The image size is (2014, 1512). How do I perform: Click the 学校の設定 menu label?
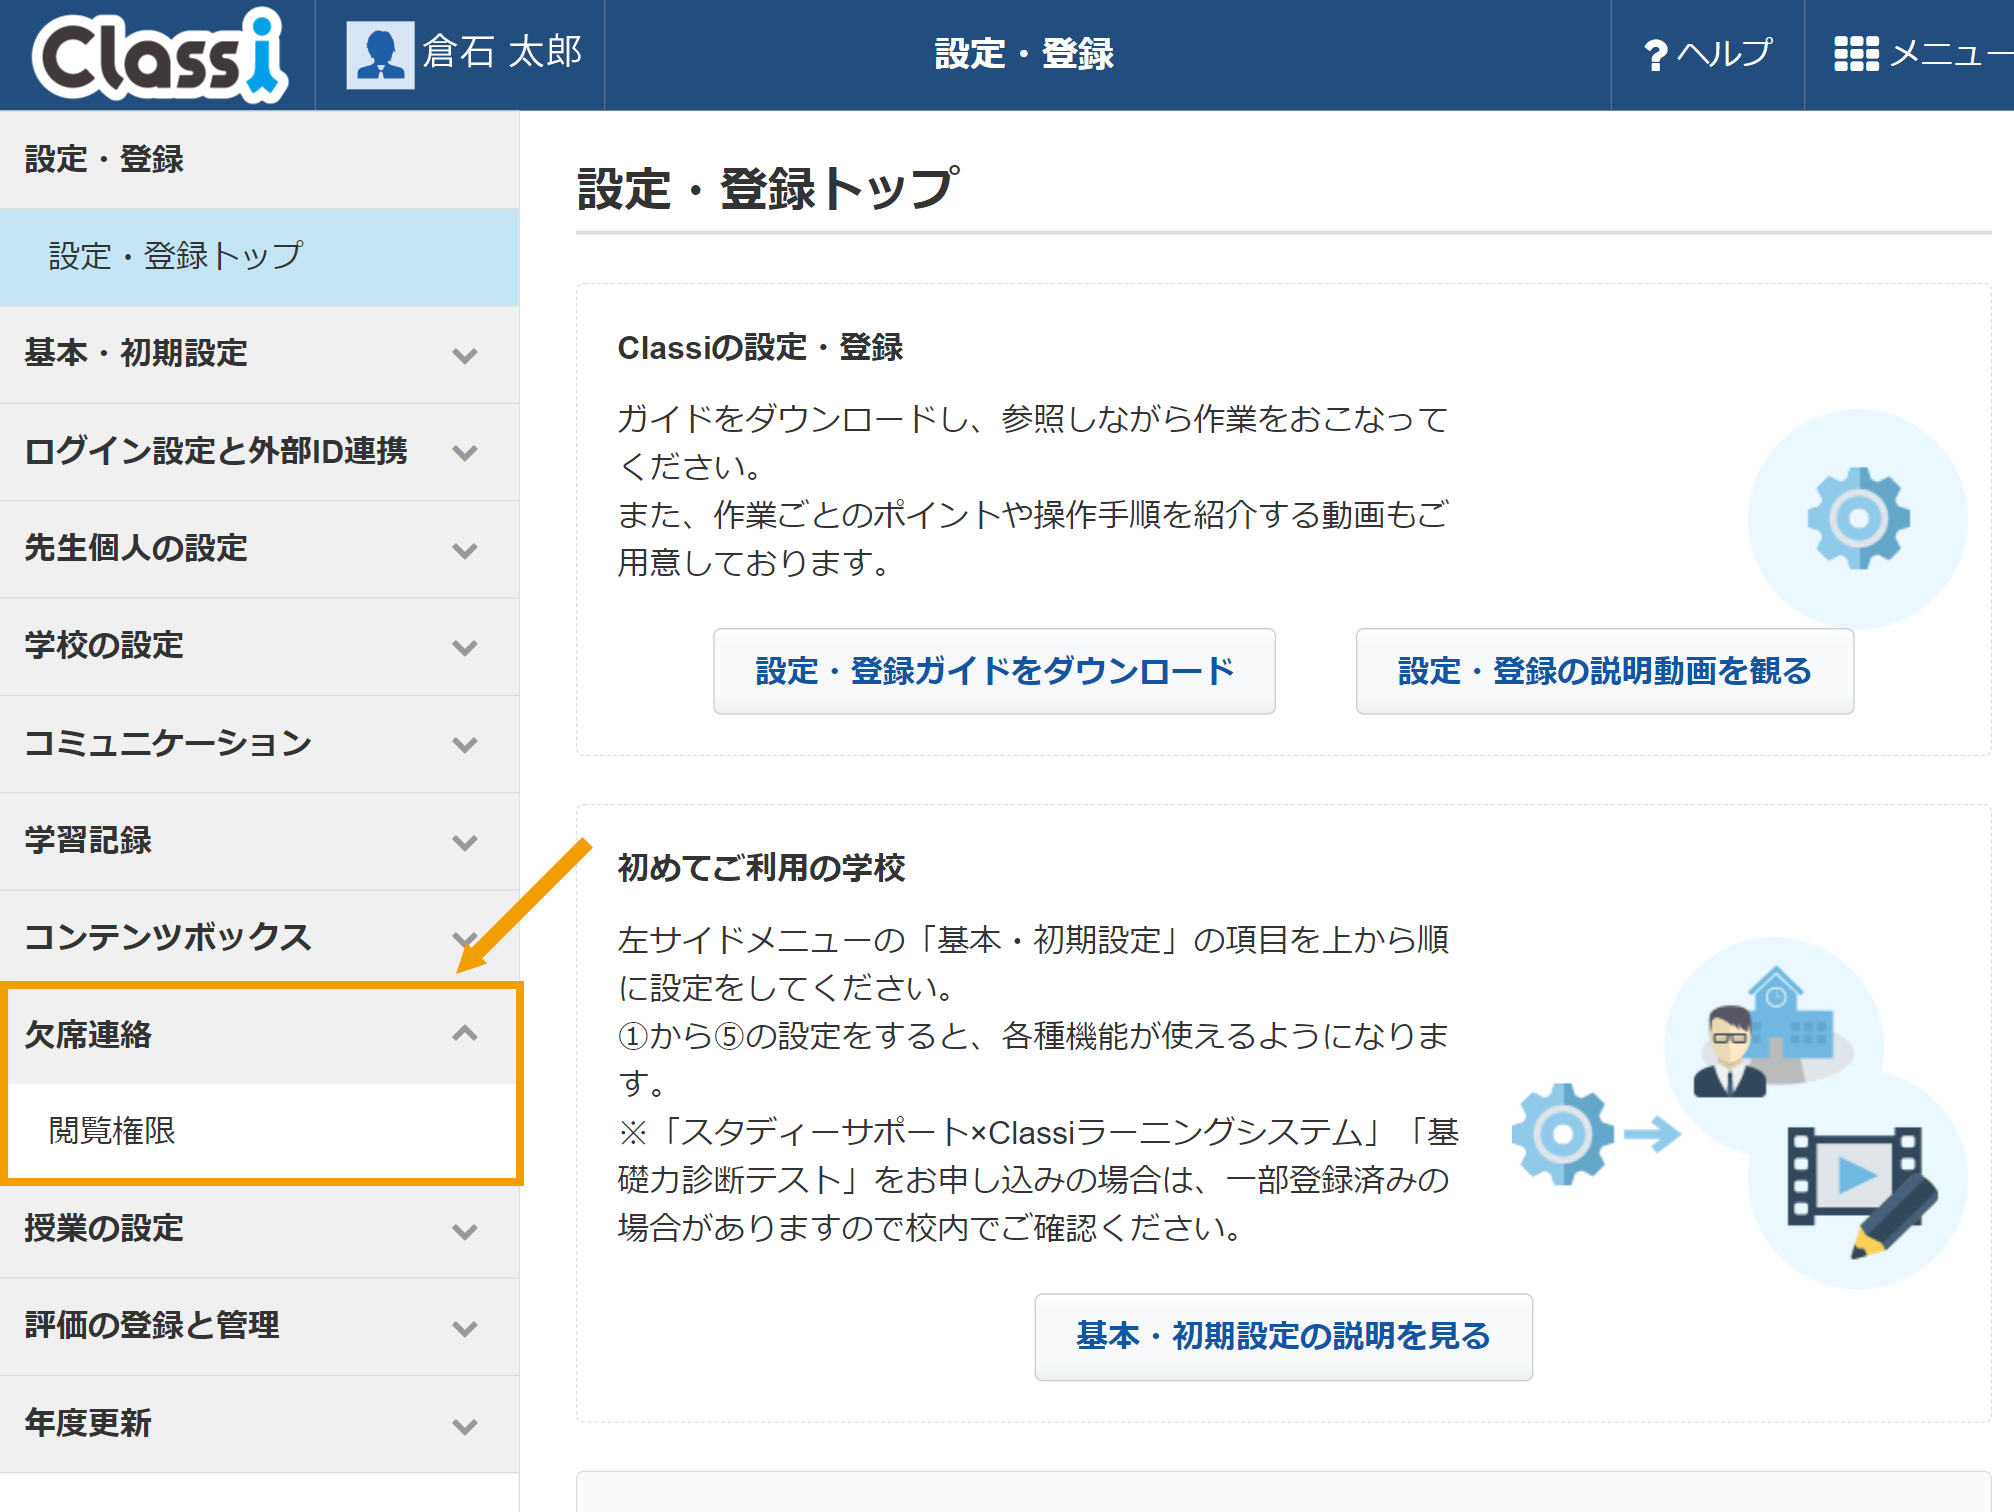pos(104,645)
